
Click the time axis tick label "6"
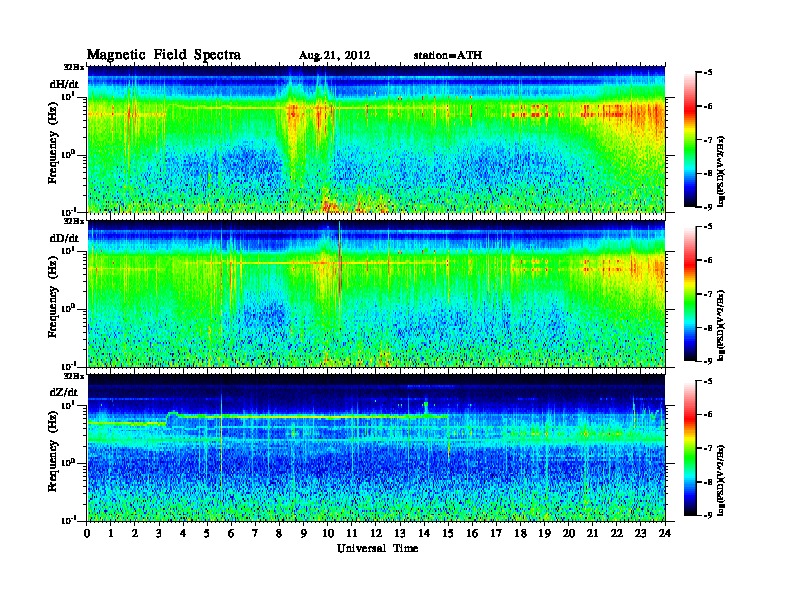coord(231,534)
